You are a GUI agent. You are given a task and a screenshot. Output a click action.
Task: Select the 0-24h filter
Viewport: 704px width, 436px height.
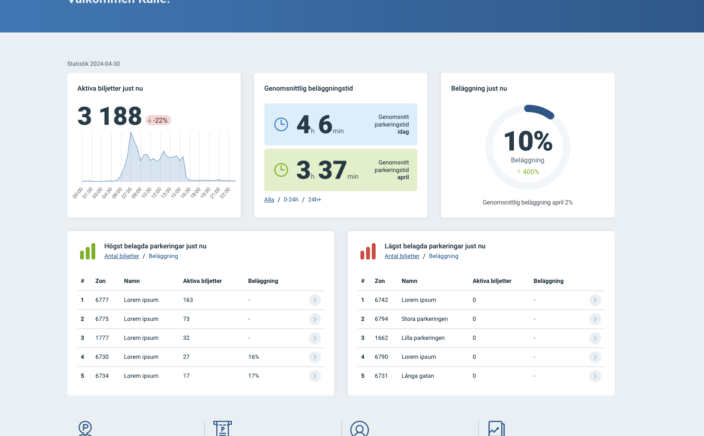click(x=291, y=200)
